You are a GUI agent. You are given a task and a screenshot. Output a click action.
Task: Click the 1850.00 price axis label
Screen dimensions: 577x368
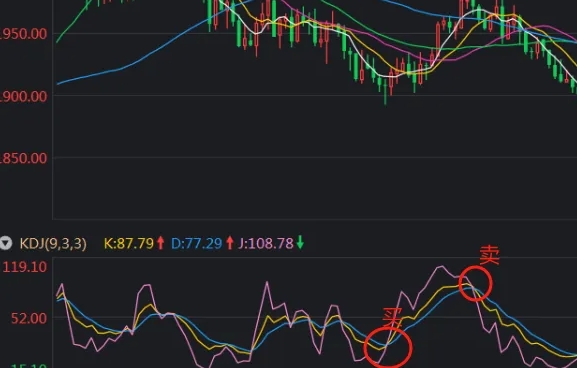(24, 159)
